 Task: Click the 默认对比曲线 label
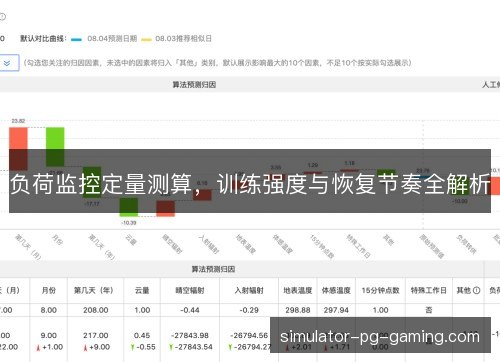click(x=43, y=39)
